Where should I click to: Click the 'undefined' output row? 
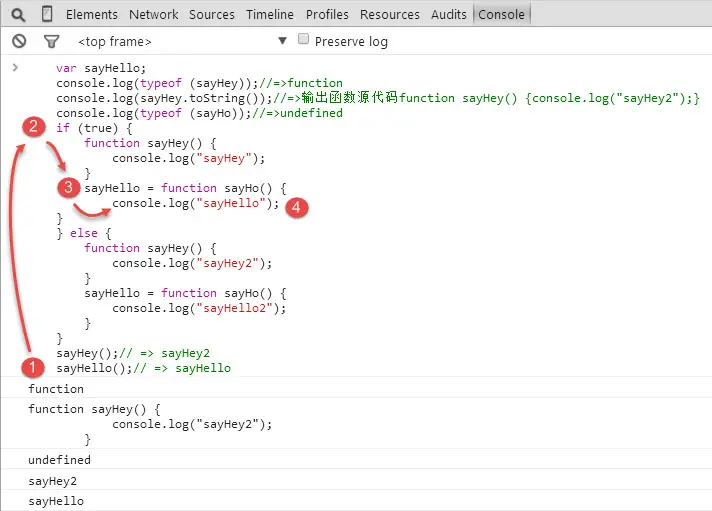(x=356, y=460)
